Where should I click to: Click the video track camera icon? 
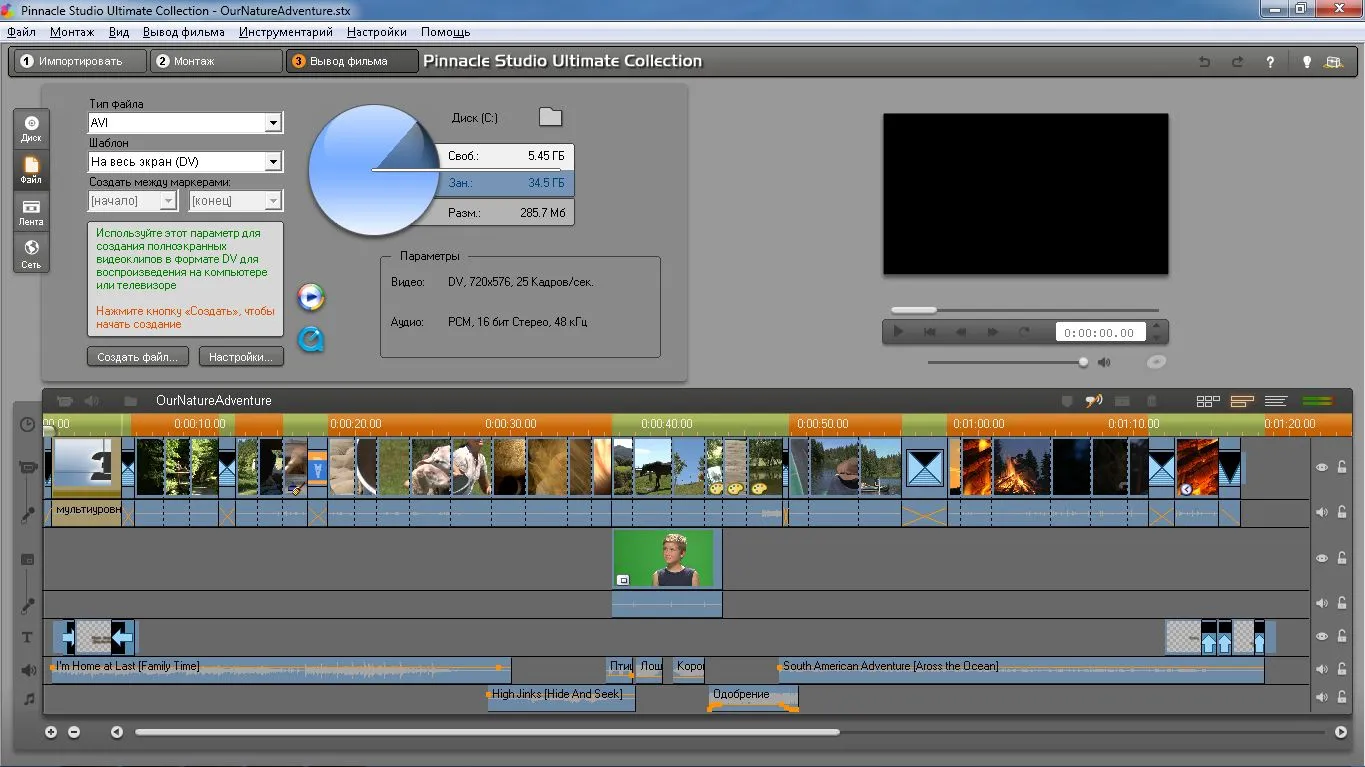tap(28, 468)
